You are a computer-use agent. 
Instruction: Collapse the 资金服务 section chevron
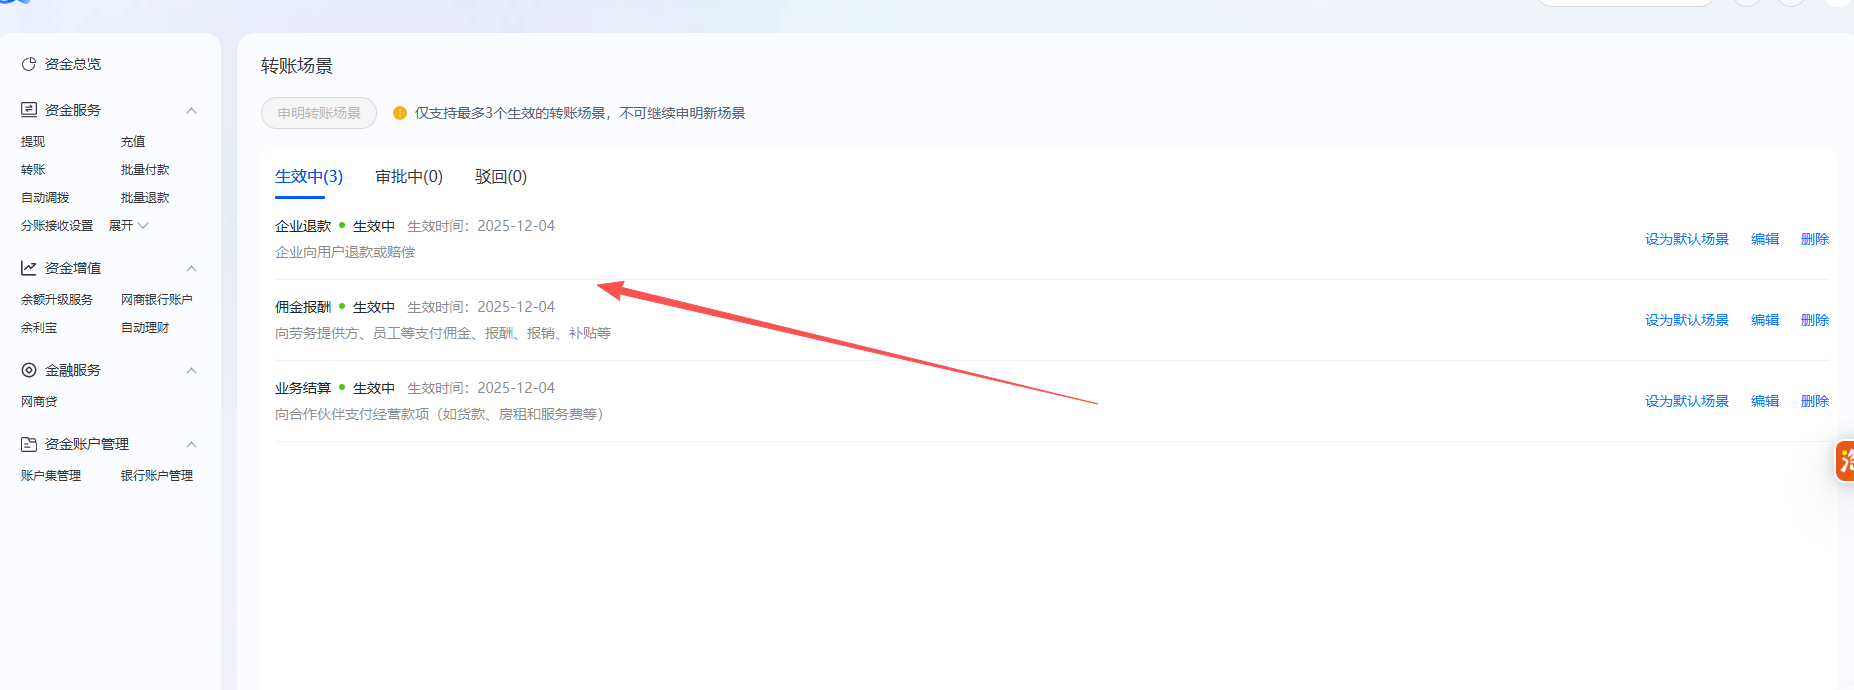[191, 110]
